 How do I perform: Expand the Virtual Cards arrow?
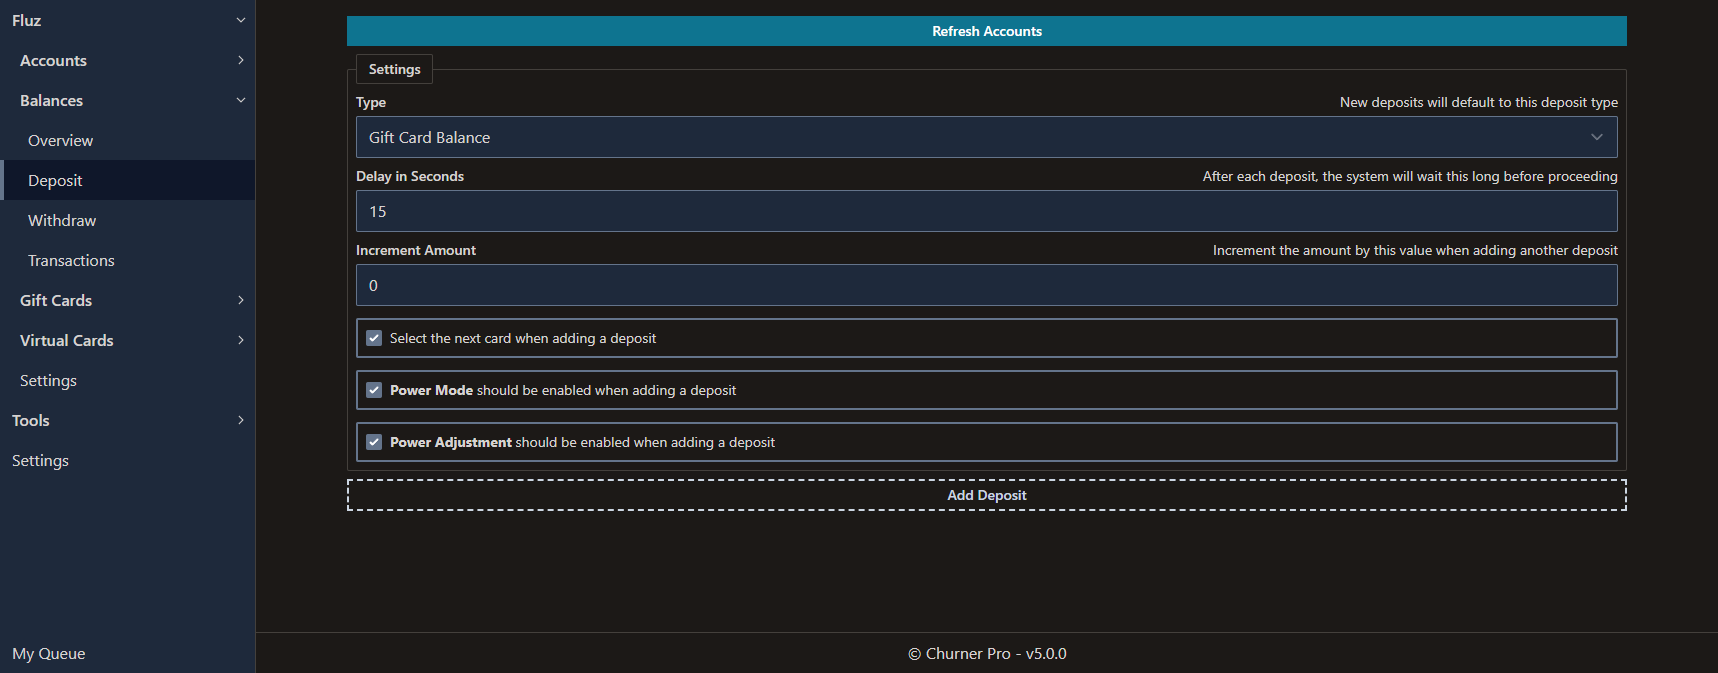coord(240,340)
